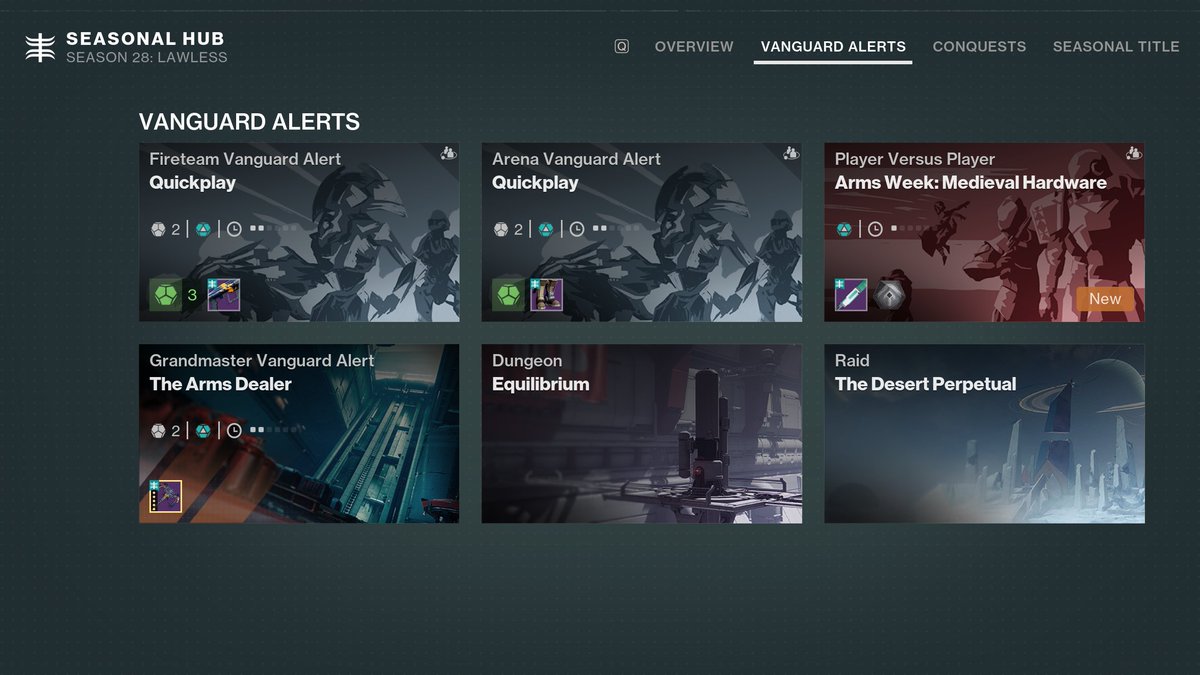Click progress pips on Fireteam Vanguard Alert card
The width and height of the screenshot is (1200, 675).
tap(274, 229)
